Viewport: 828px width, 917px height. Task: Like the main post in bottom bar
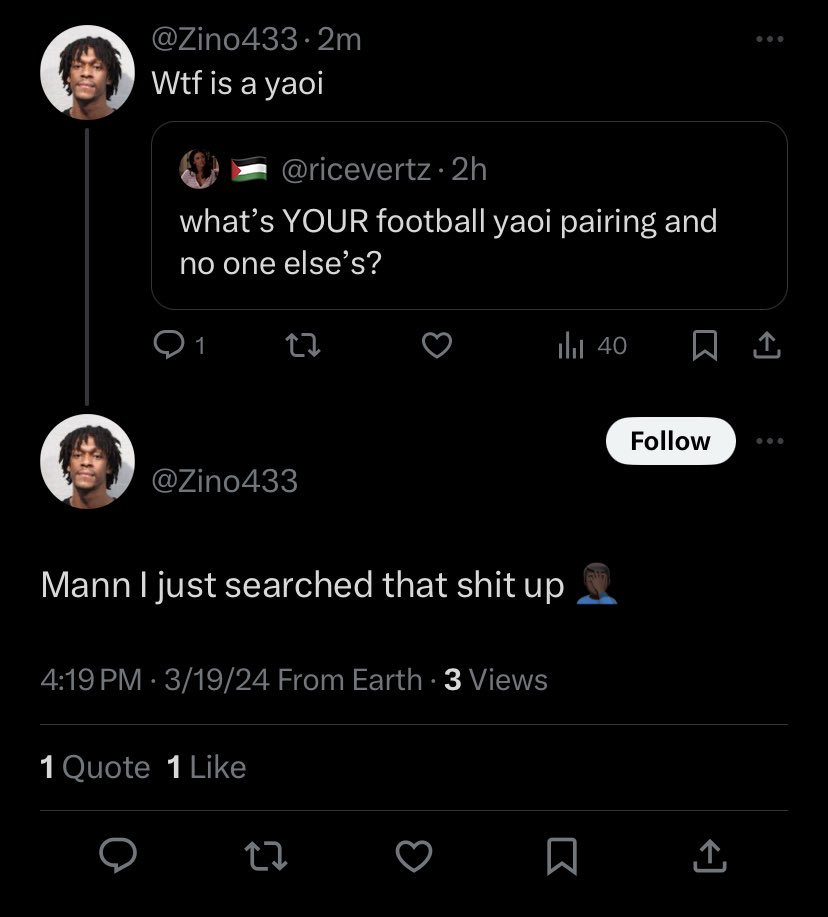coord(414,854)
